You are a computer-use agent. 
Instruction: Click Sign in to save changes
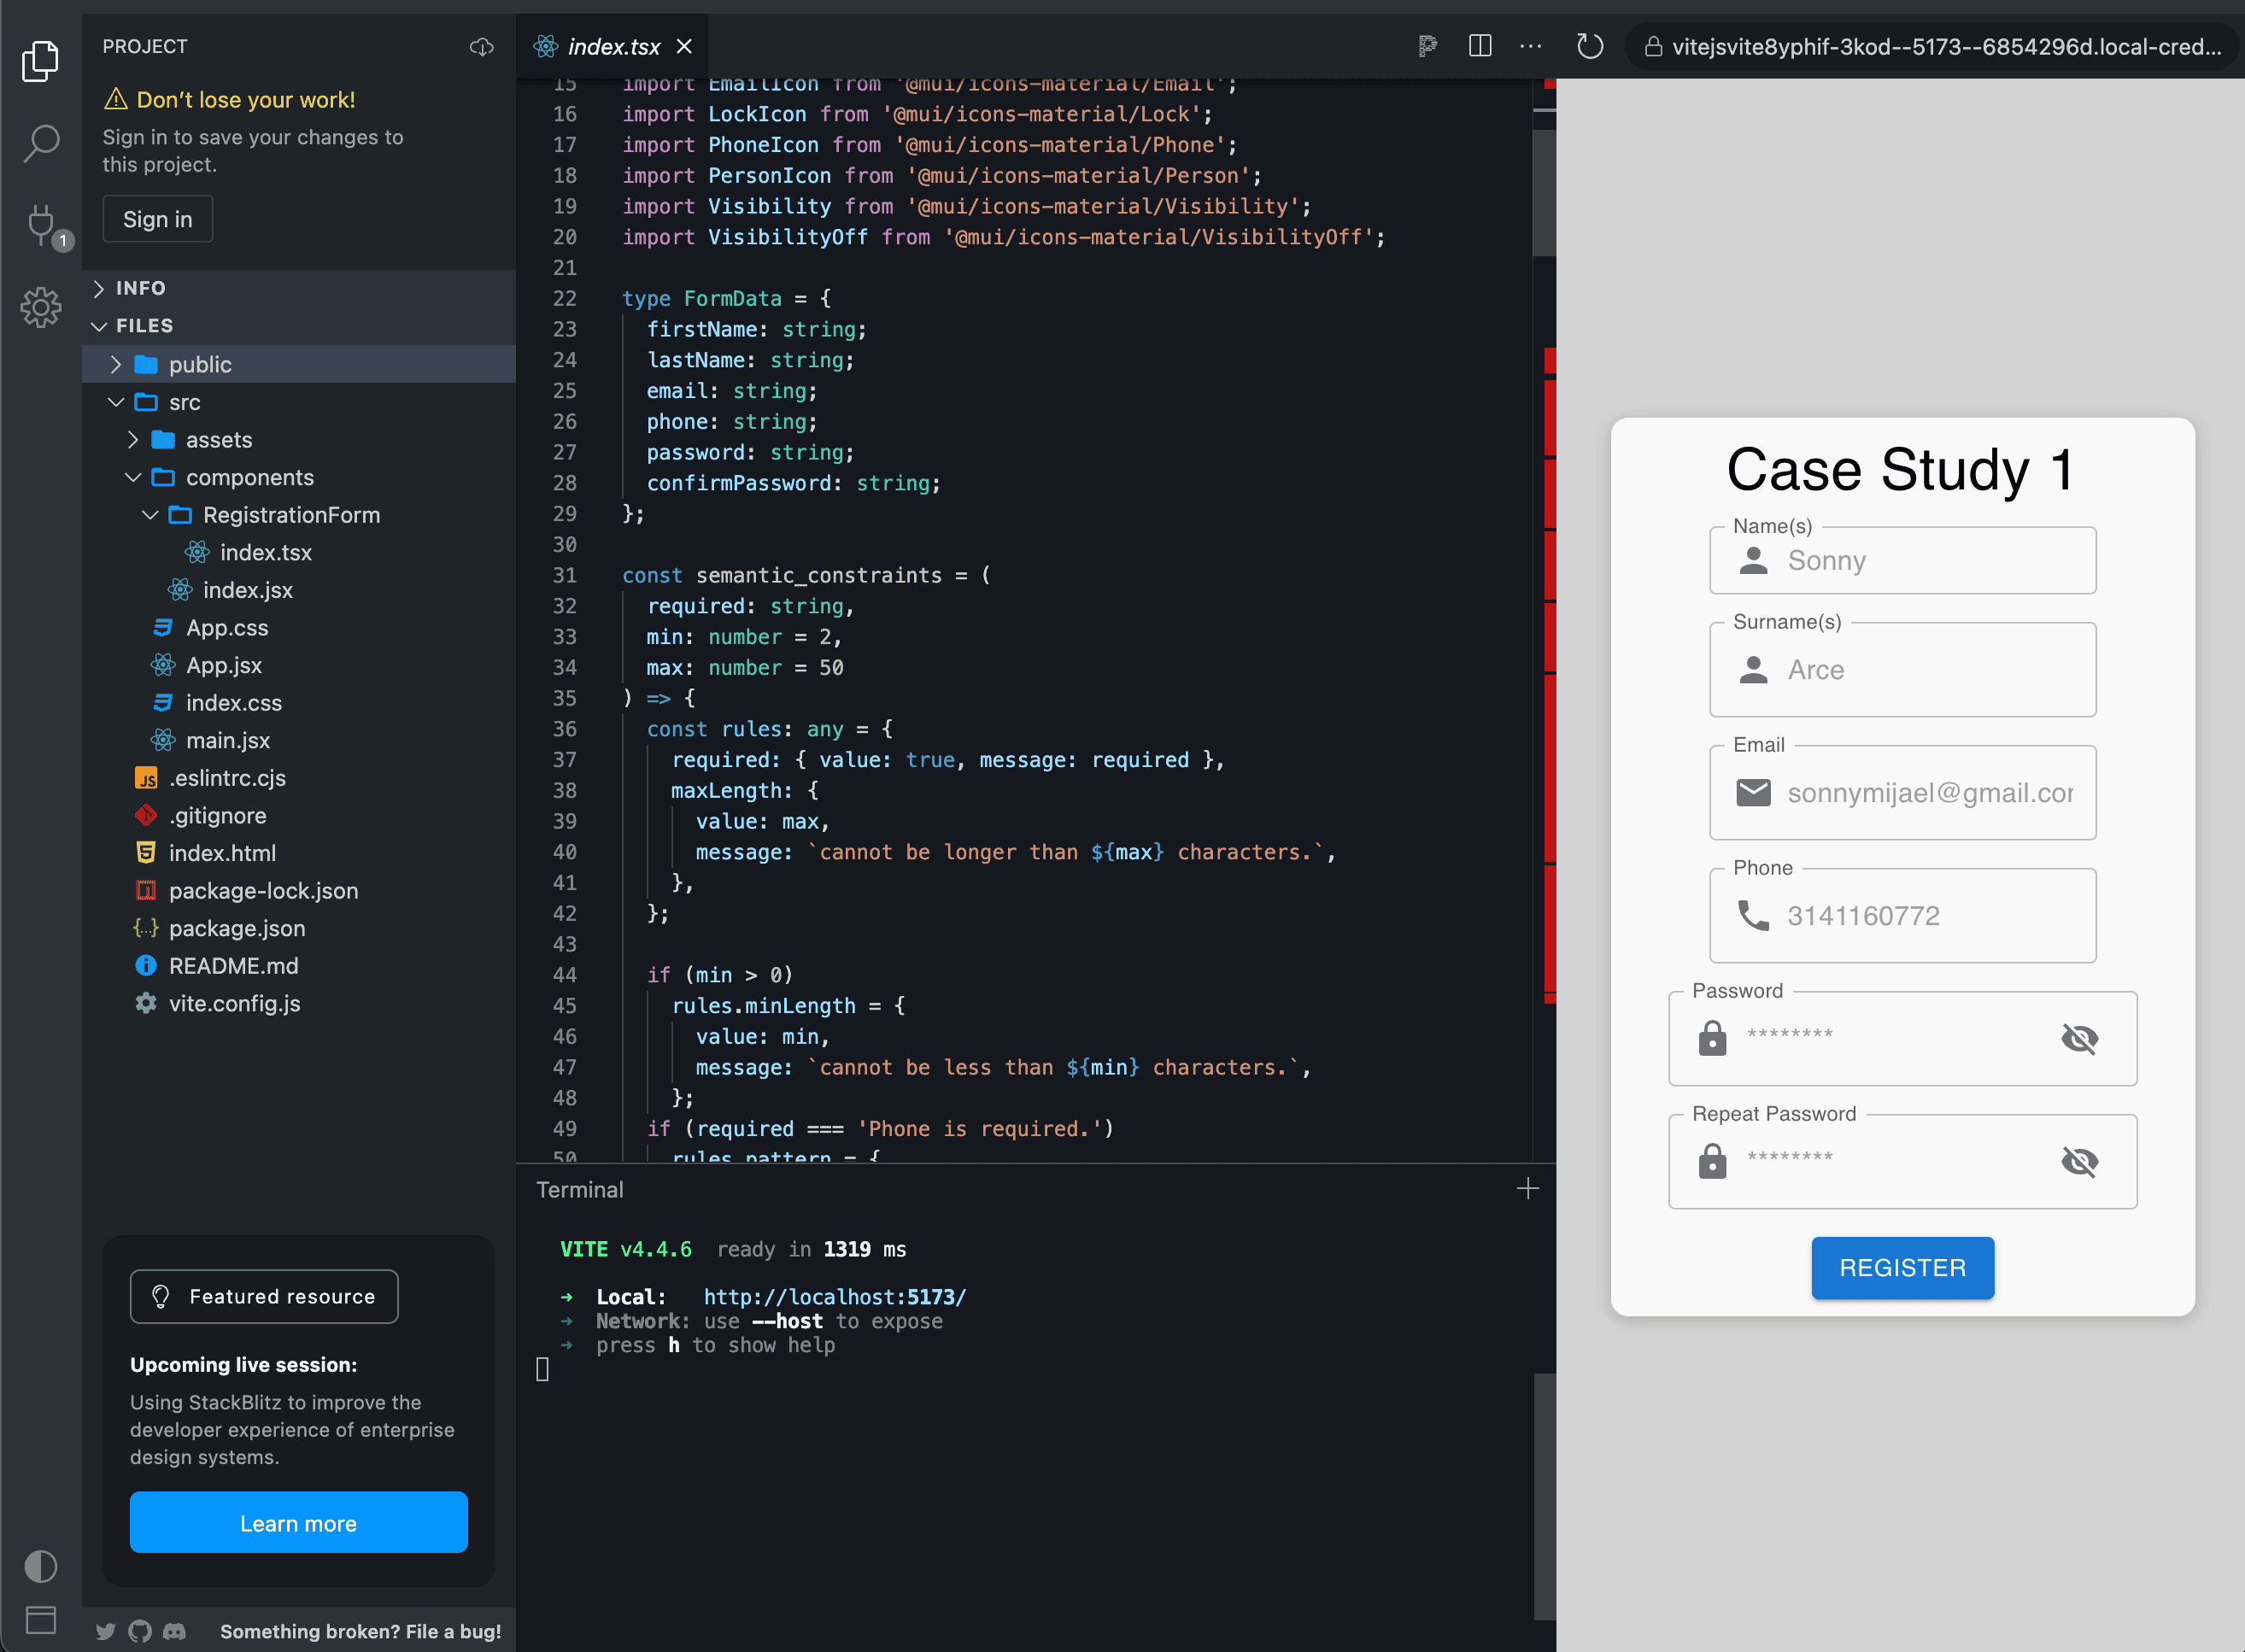[157, 218]
